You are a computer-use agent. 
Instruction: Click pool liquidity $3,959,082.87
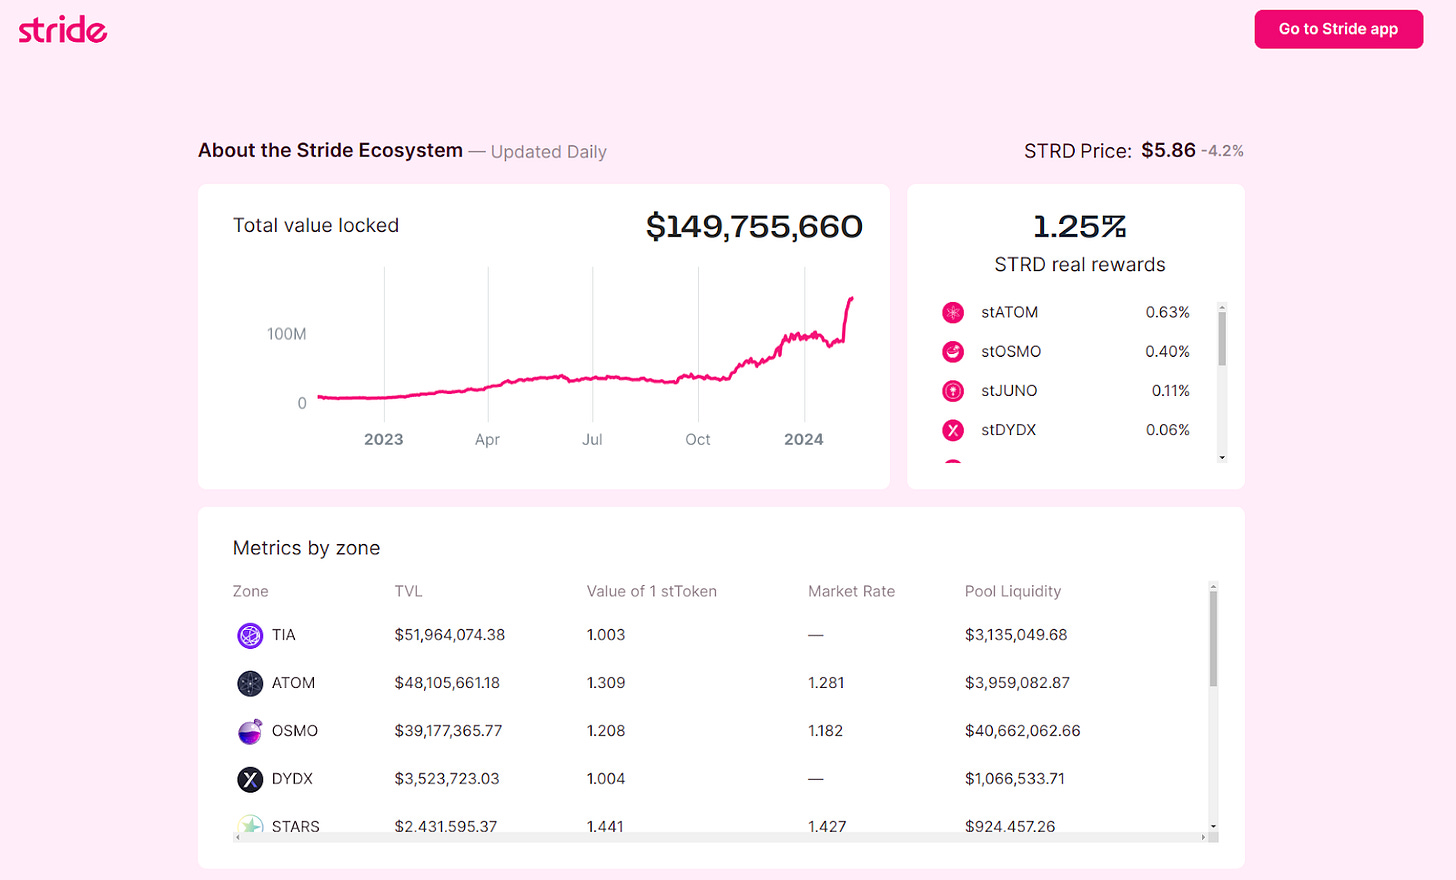click(1017, 683)
